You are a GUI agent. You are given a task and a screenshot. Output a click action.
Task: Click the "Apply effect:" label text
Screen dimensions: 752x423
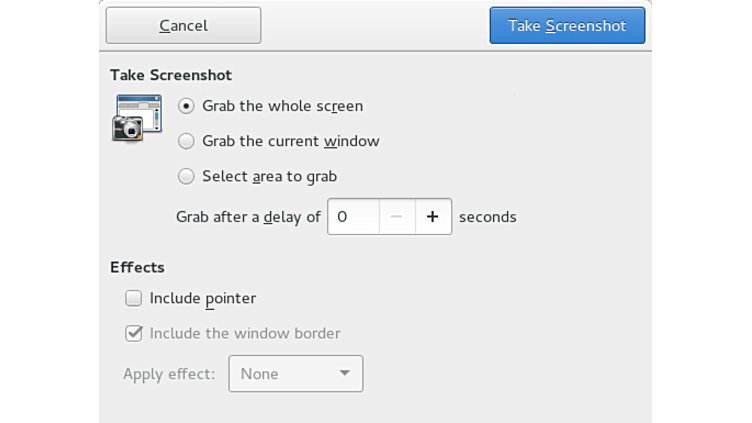pyautogui.click(x=169, y=374)
